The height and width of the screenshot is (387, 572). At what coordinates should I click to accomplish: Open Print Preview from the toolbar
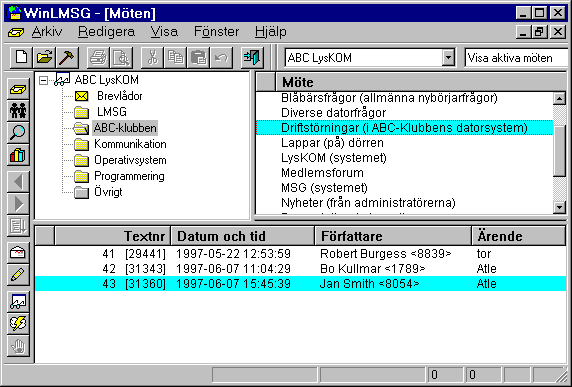click(121, 58)
